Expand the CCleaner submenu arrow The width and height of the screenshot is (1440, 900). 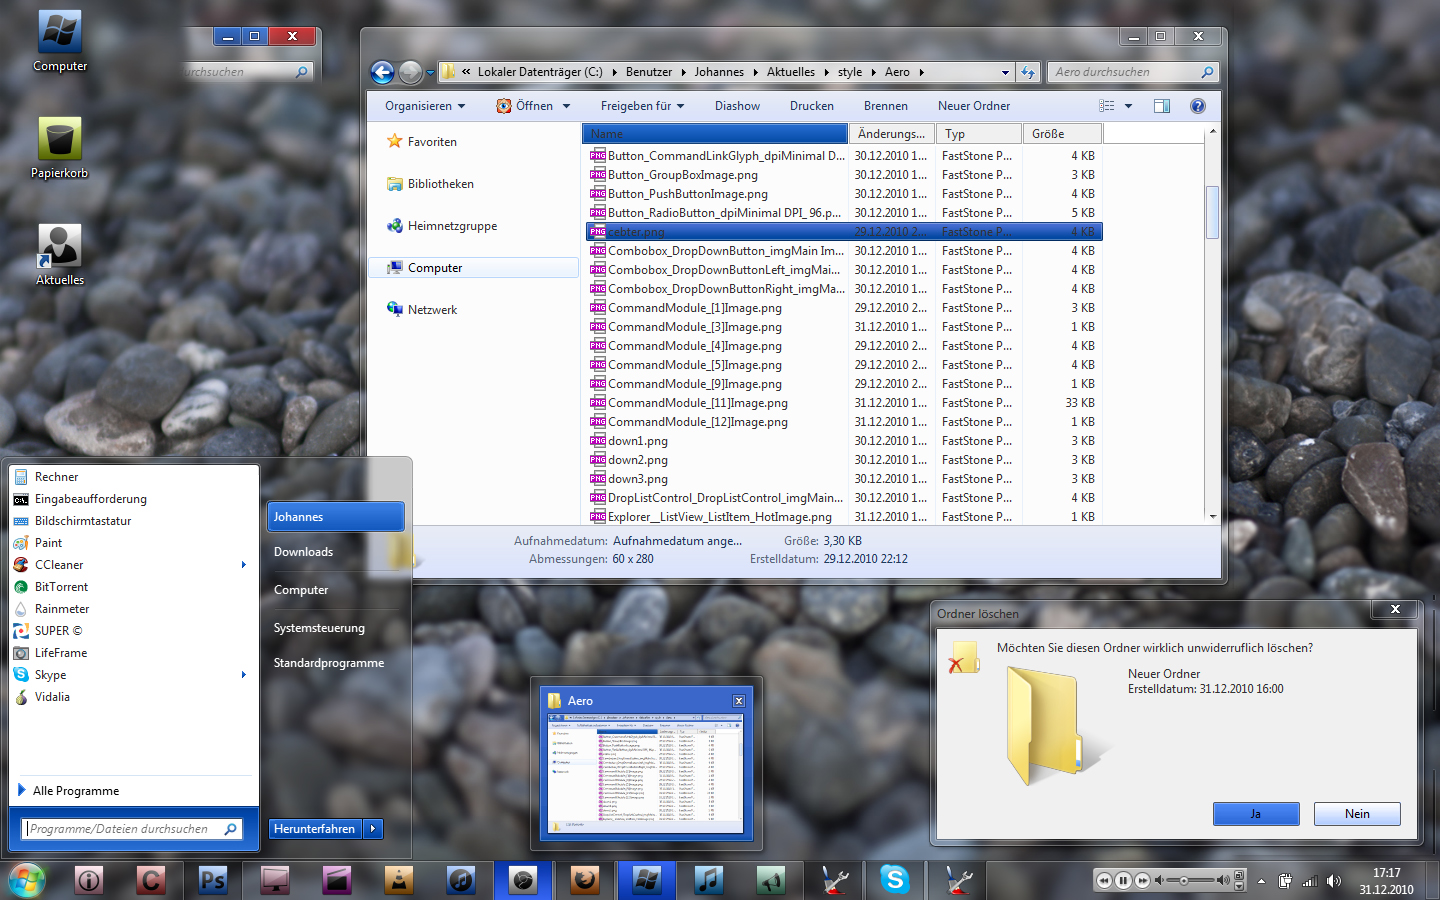tap(244, 565)
